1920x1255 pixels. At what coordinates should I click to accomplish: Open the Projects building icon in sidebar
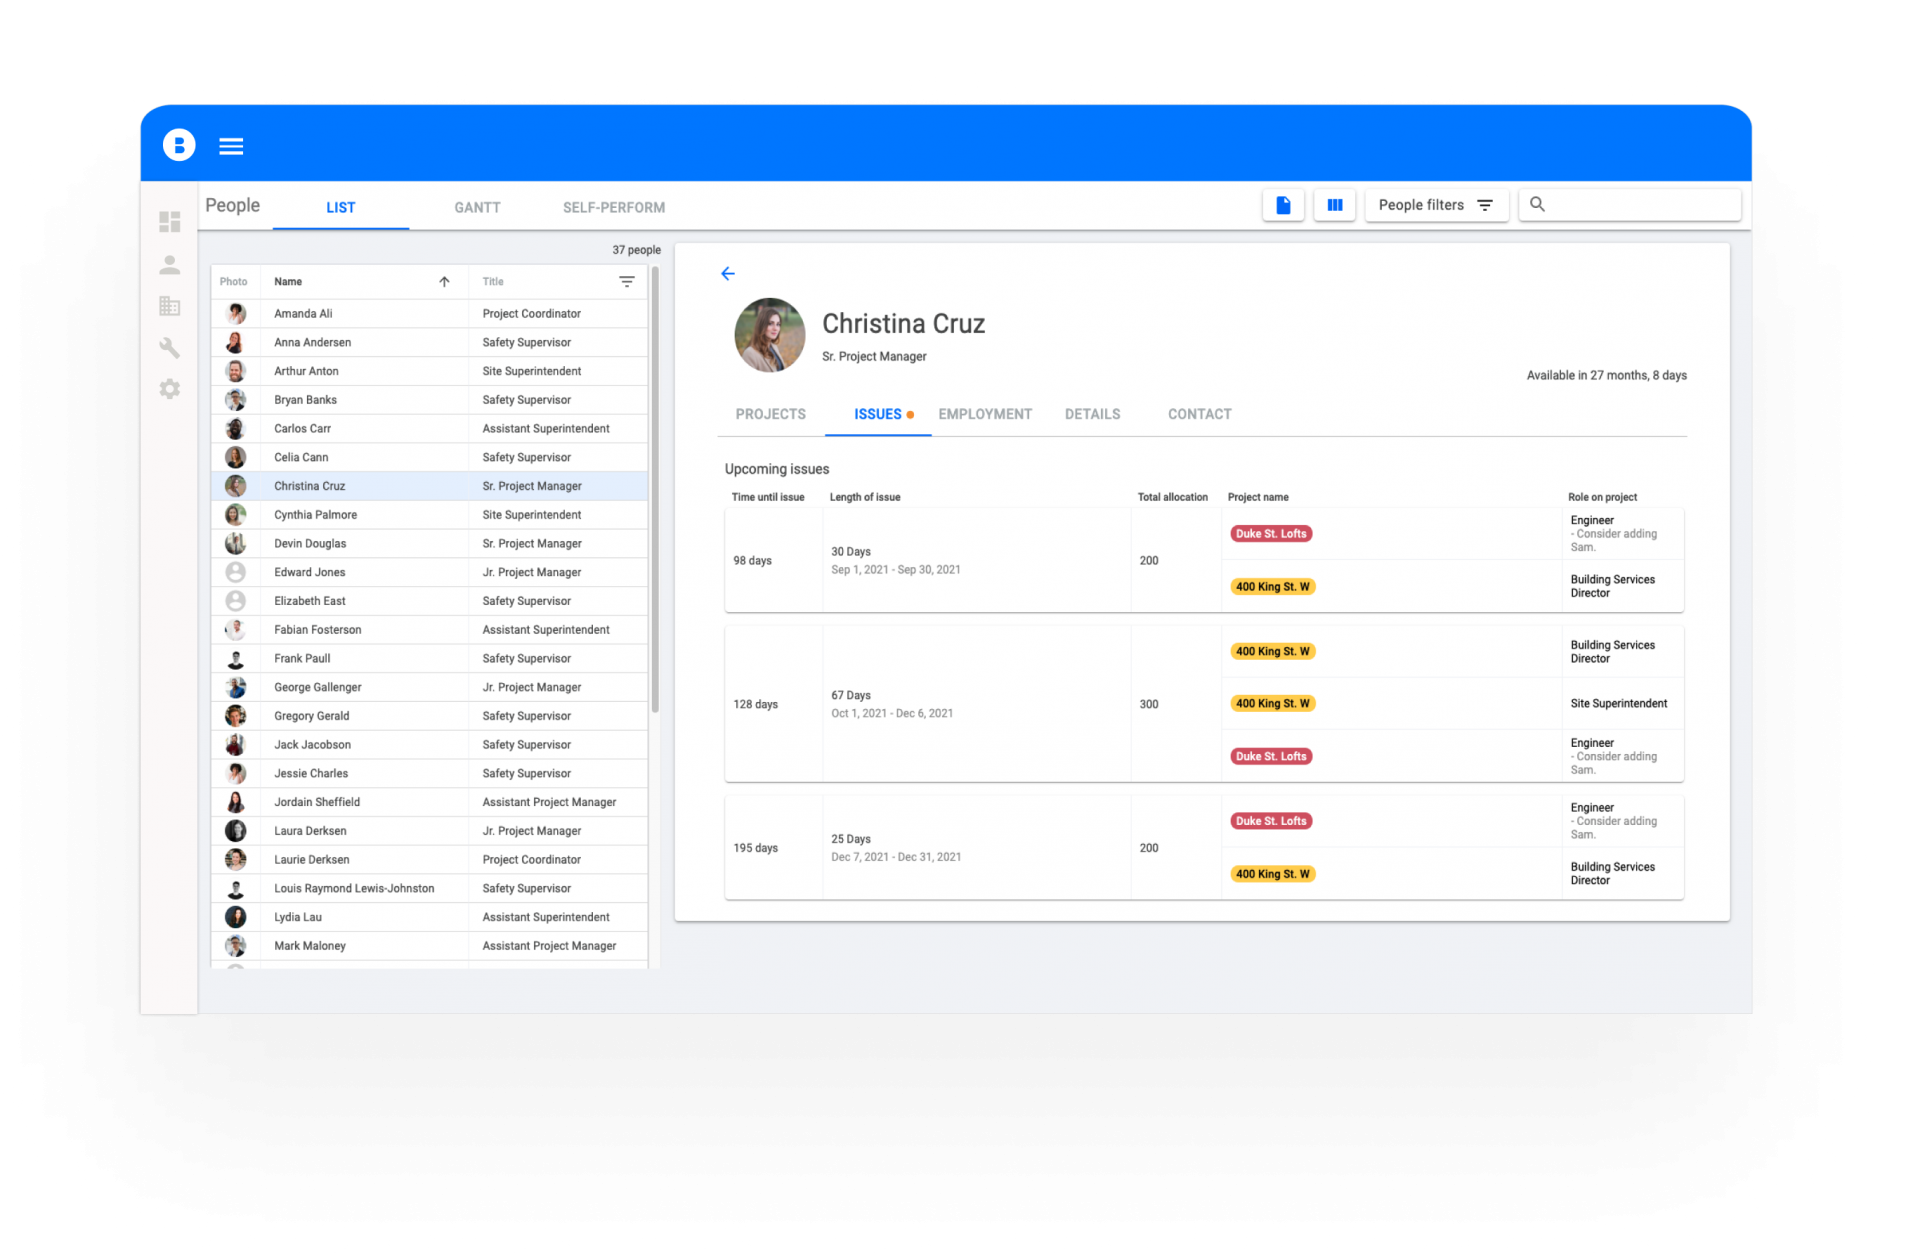(170, 306)
